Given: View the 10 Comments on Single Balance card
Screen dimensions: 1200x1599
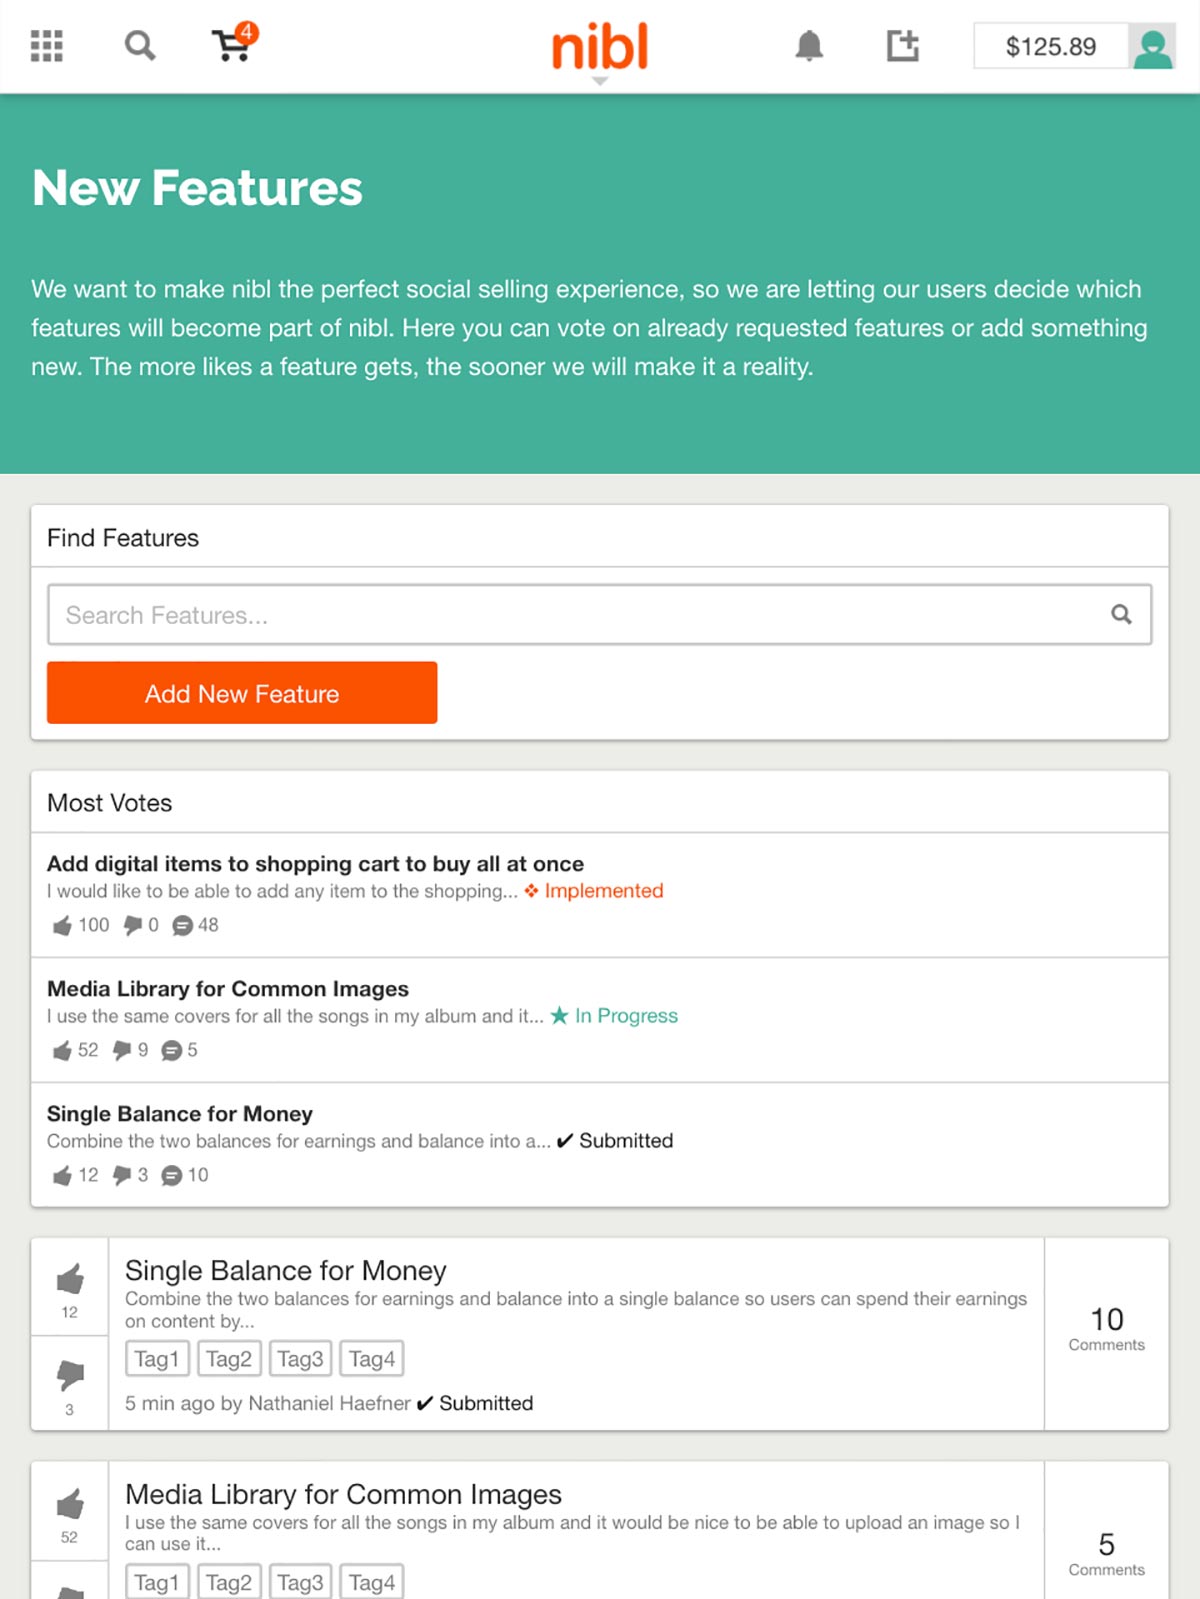Looking at the screenshot, I should click(x=1106, y=1330).
